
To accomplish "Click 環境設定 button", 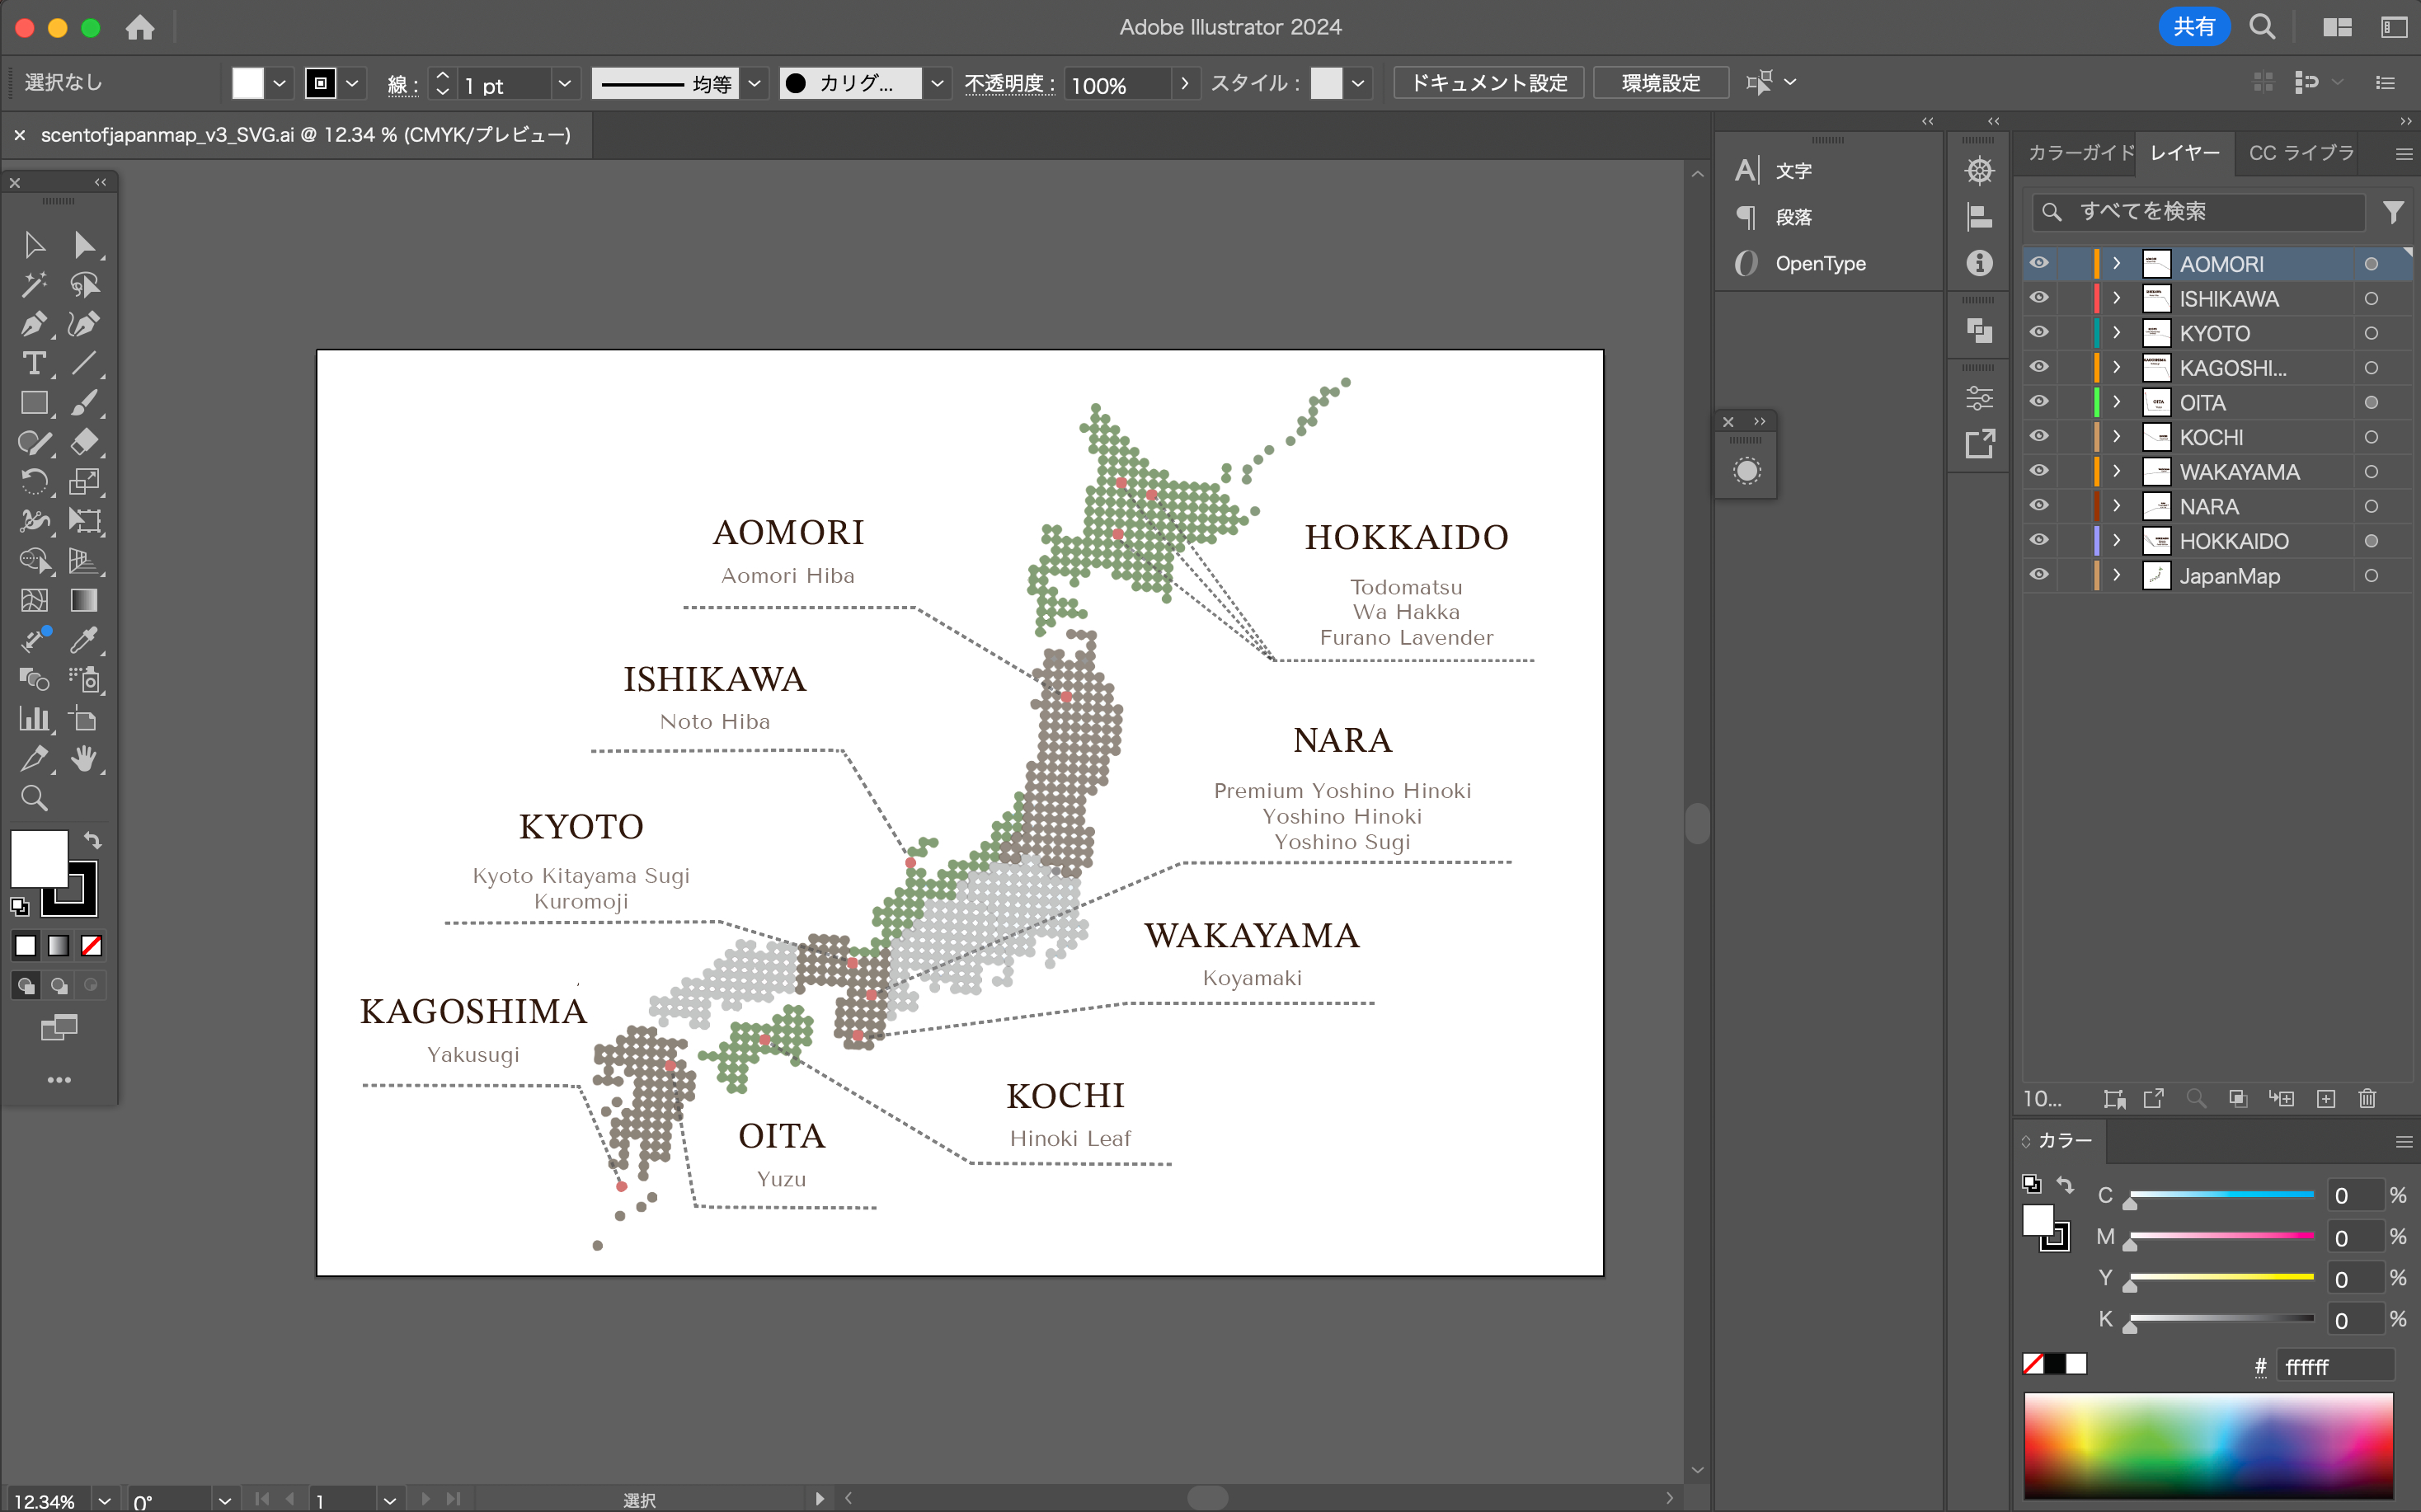I will pyautogui.click(x=1661, y=83).
